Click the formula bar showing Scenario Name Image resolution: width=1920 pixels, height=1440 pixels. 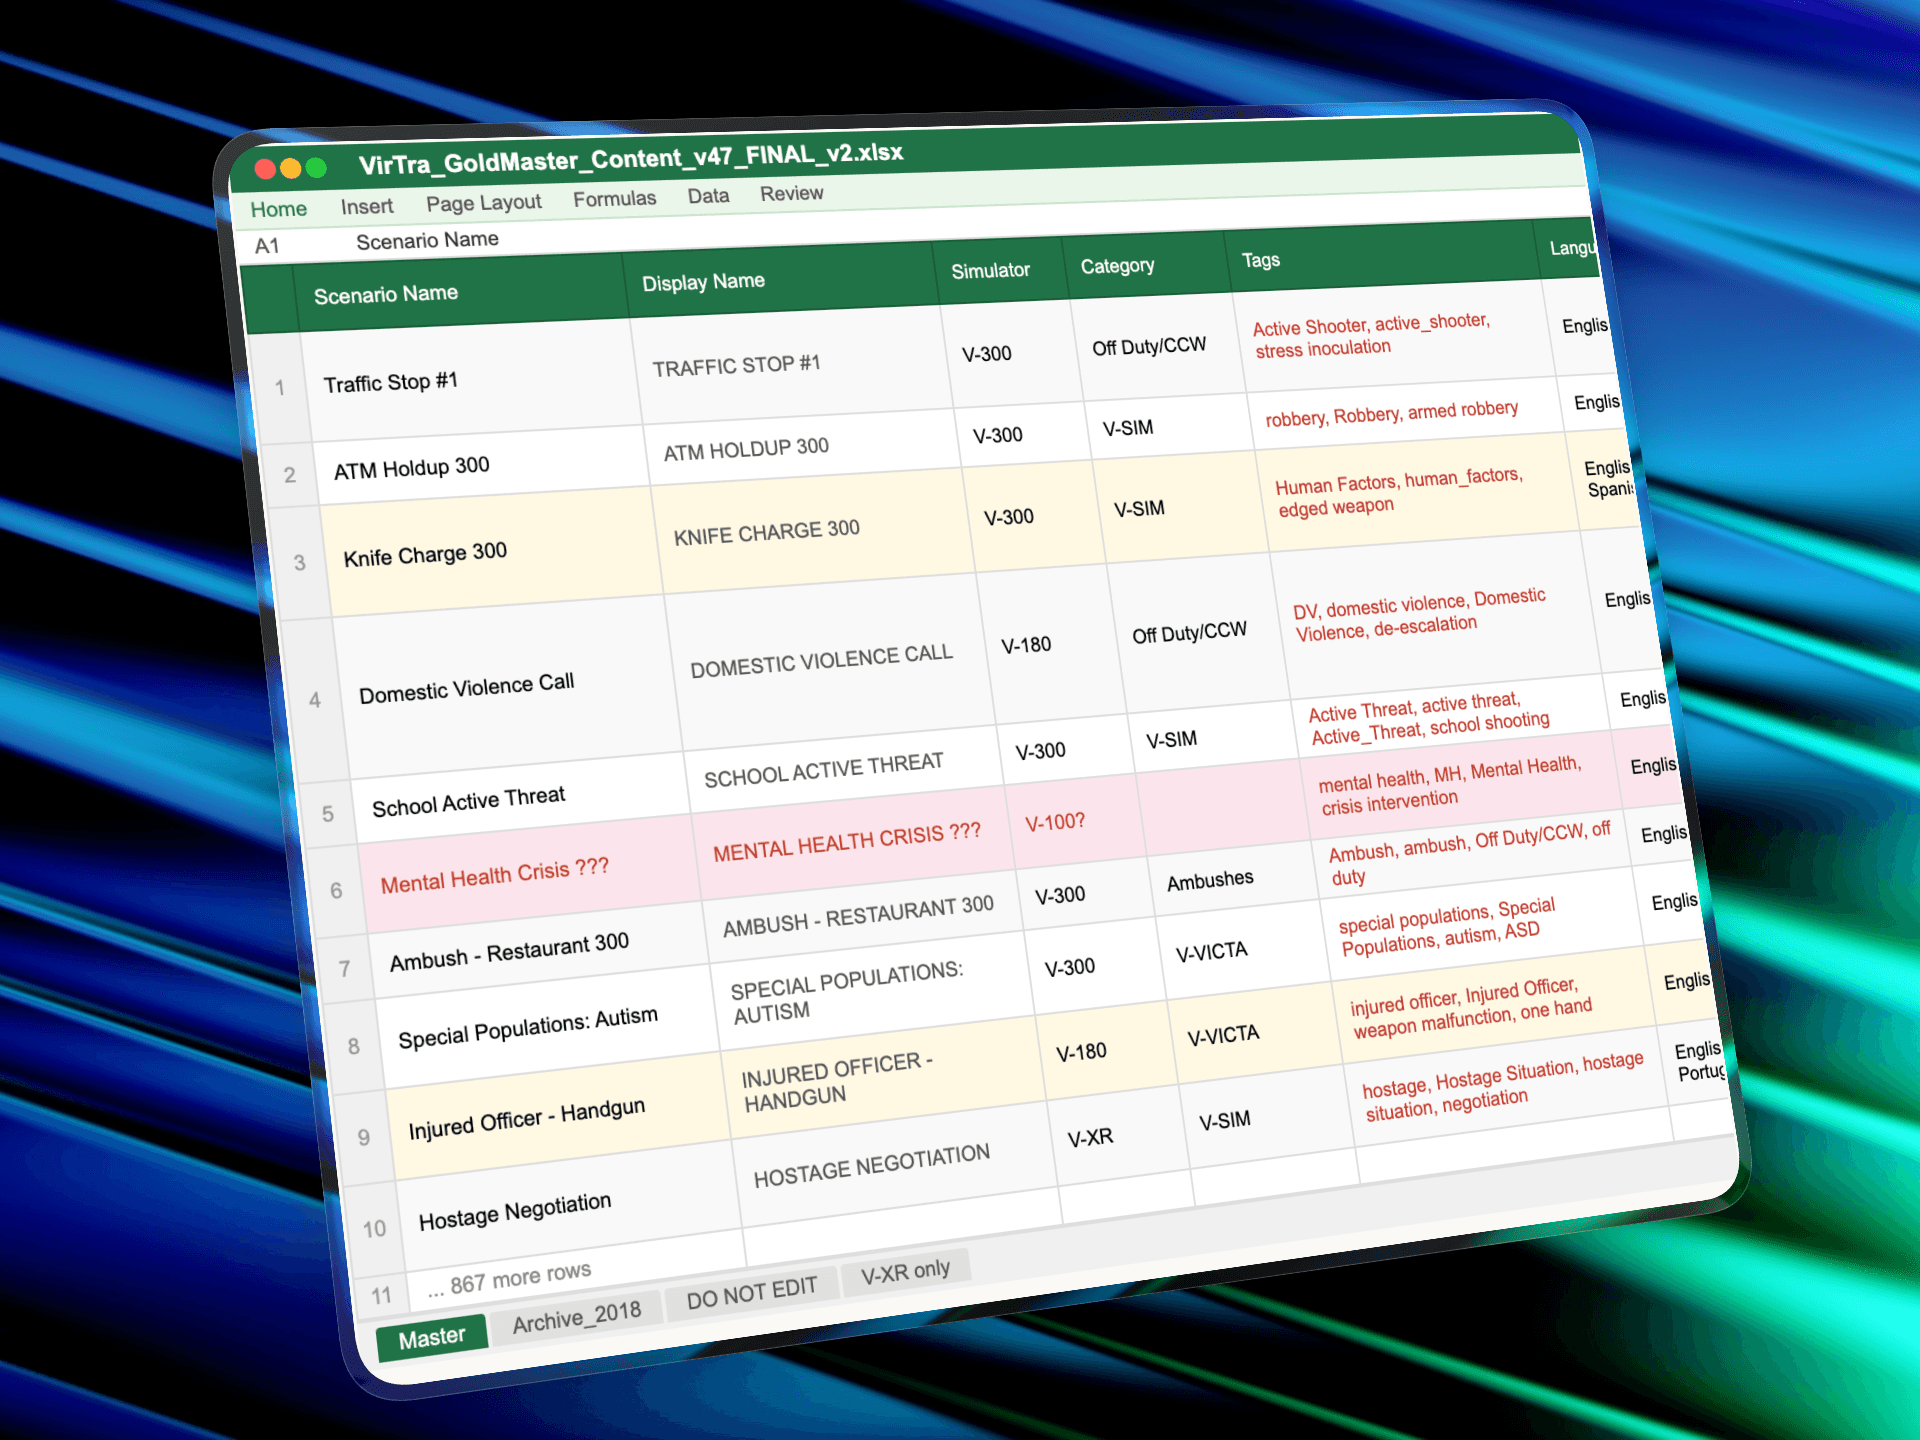(x=427, y=240)
